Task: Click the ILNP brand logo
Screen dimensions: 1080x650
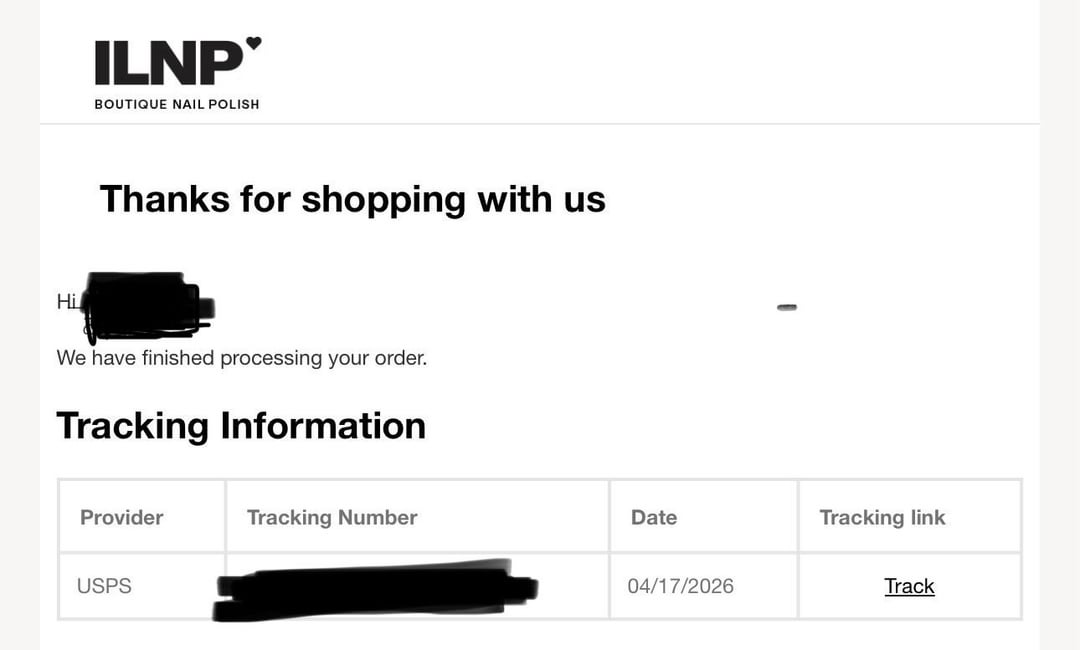Action: (168, 63)
